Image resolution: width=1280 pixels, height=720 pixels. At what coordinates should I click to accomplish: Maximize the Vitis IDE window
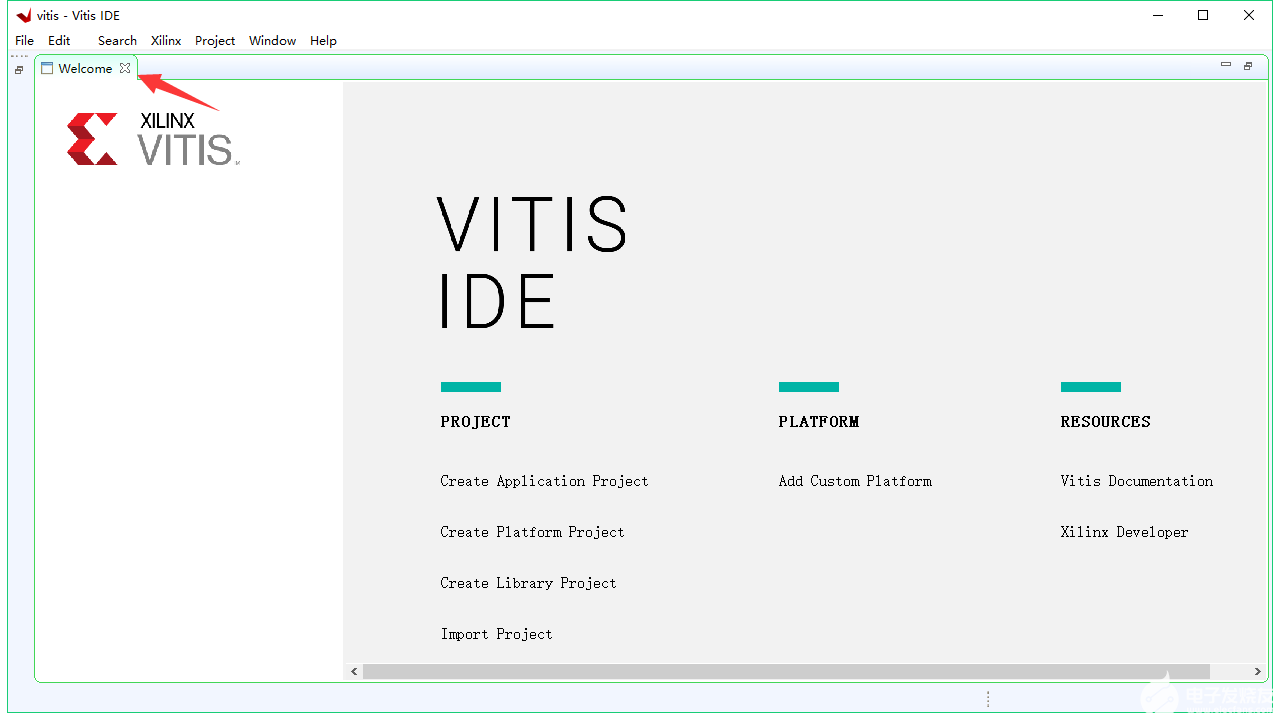click(x=1204, y=15)
